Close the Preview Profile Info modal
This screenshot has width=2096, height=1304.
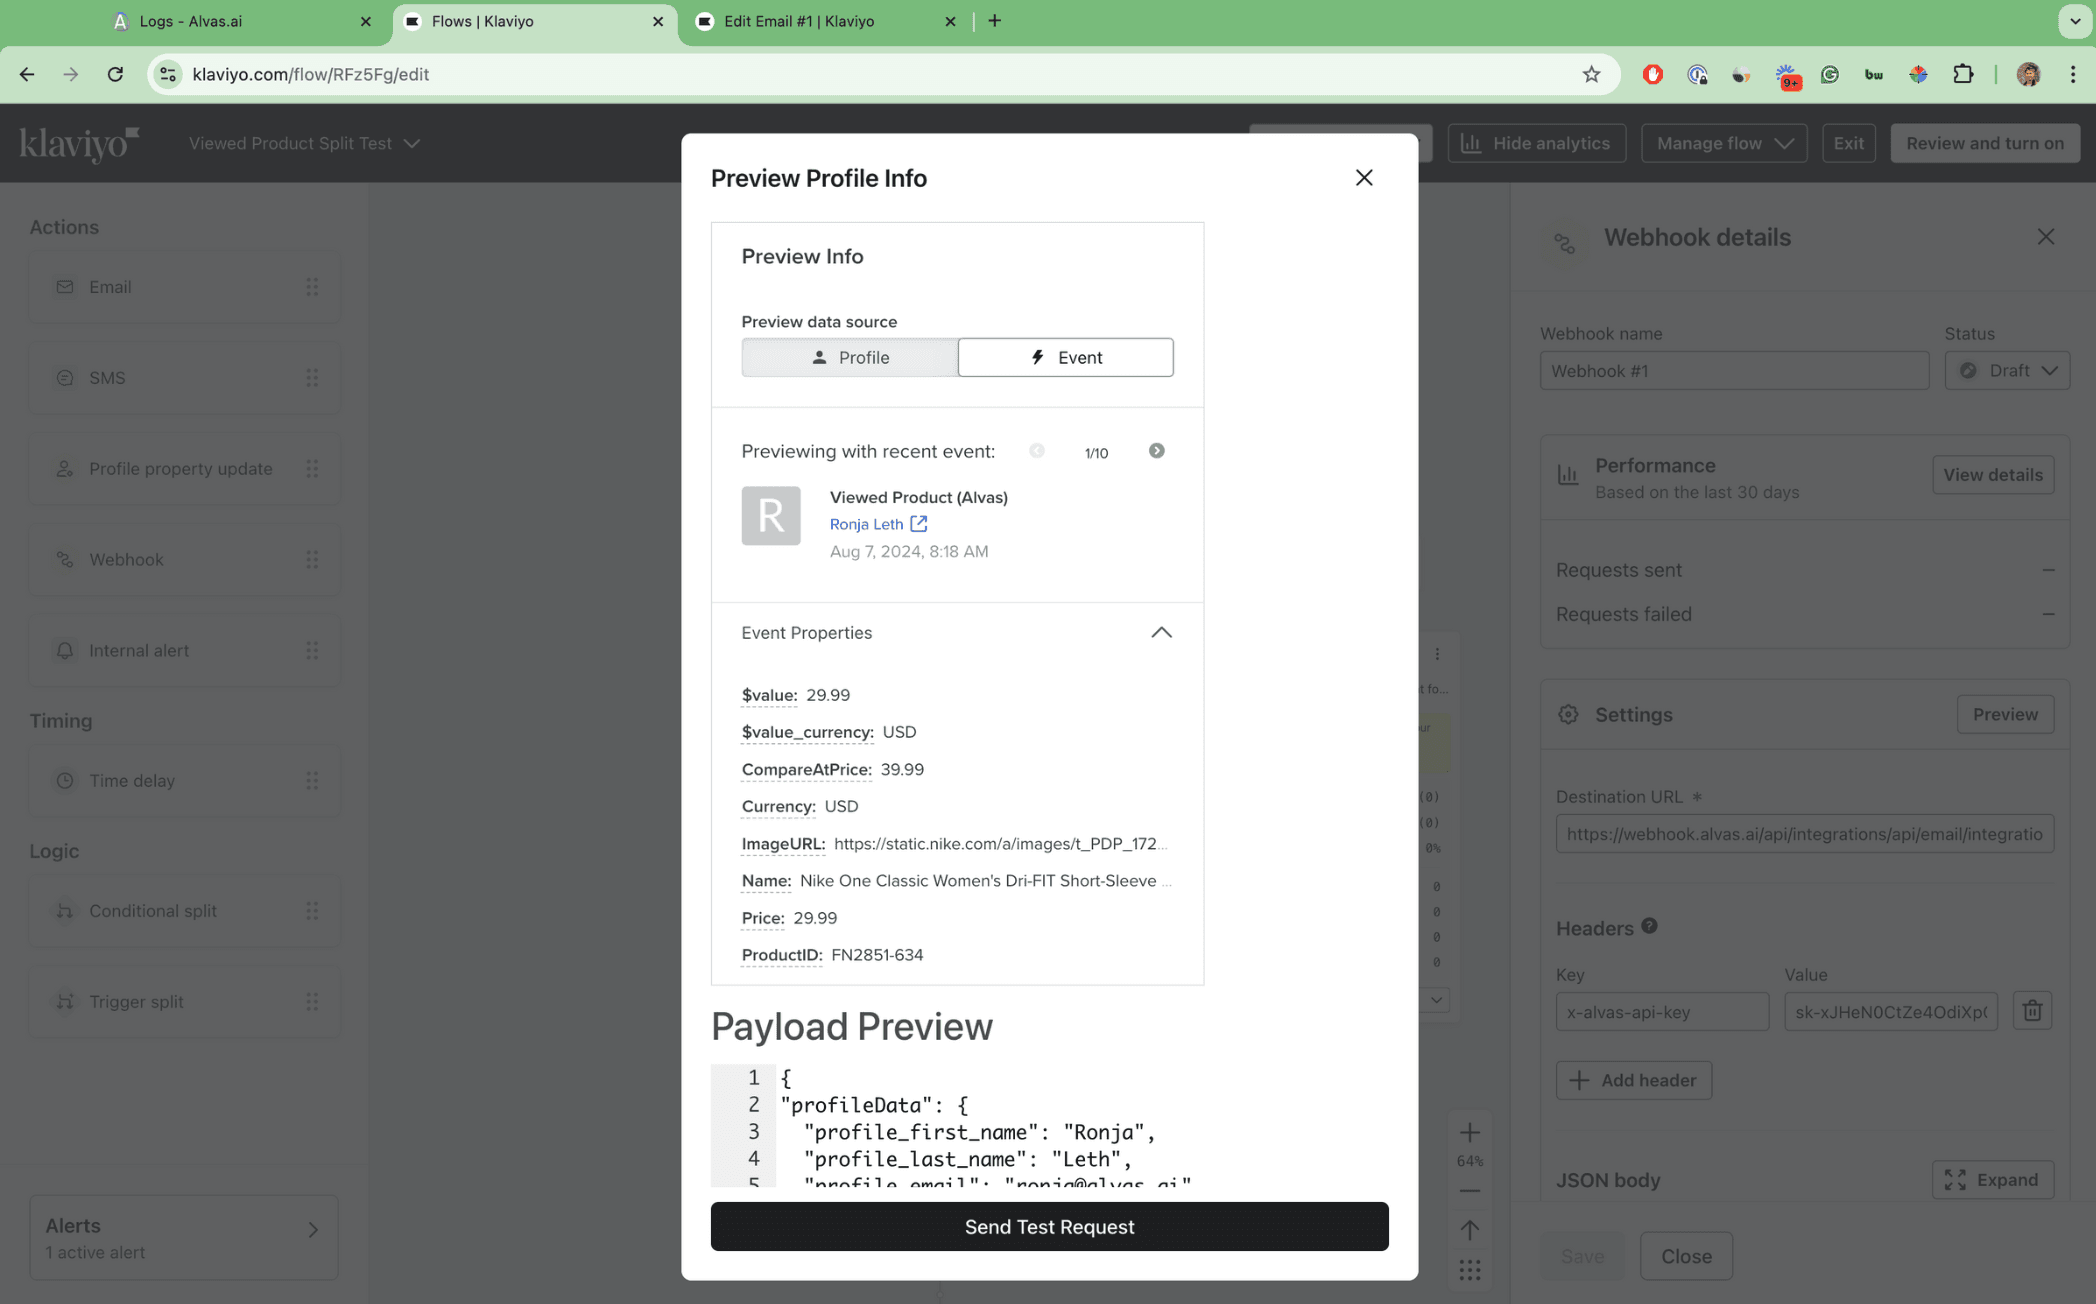1363,177
